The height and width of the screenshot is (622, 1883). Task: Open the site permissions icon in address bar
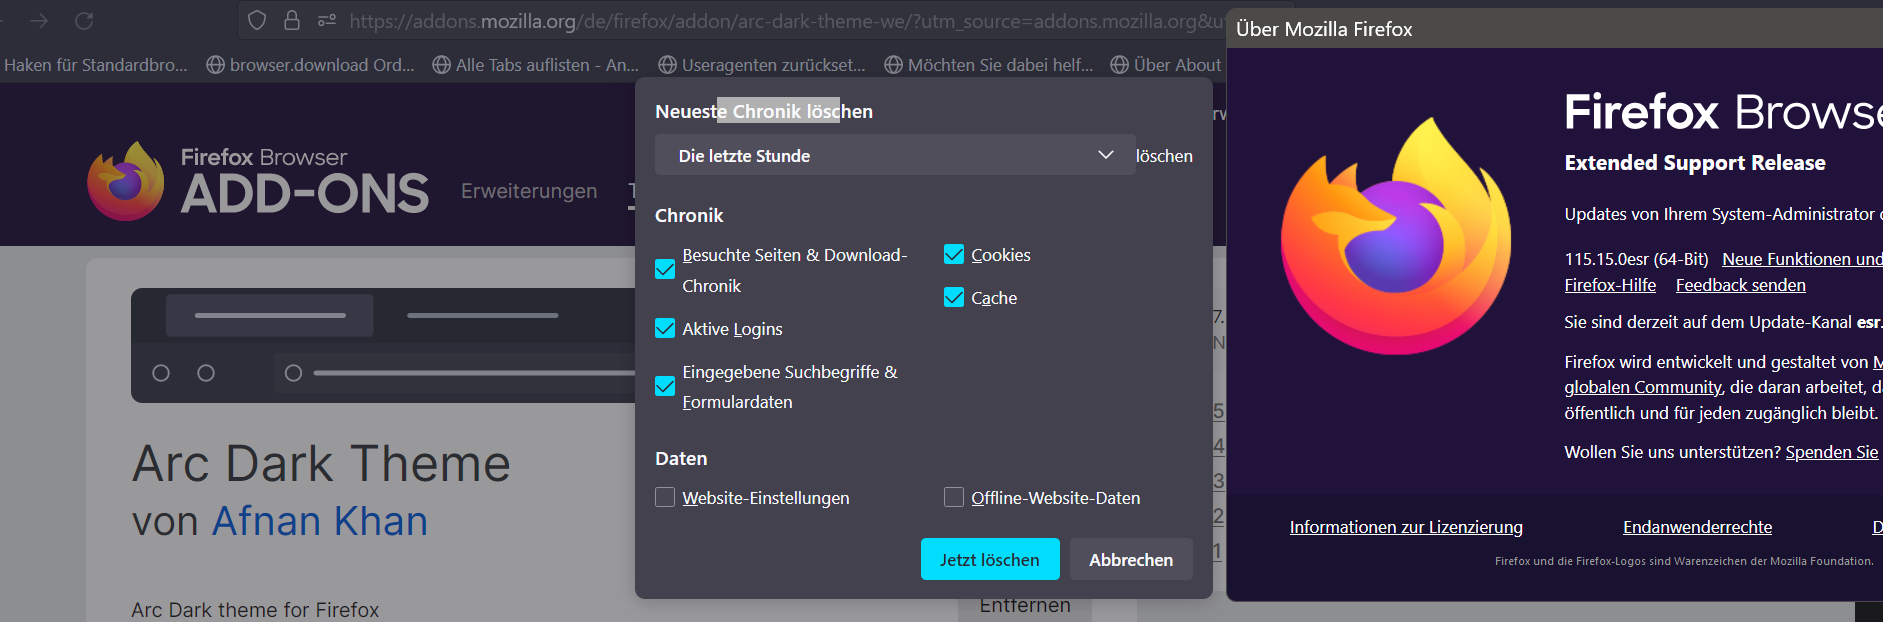[x=327, y=20]
